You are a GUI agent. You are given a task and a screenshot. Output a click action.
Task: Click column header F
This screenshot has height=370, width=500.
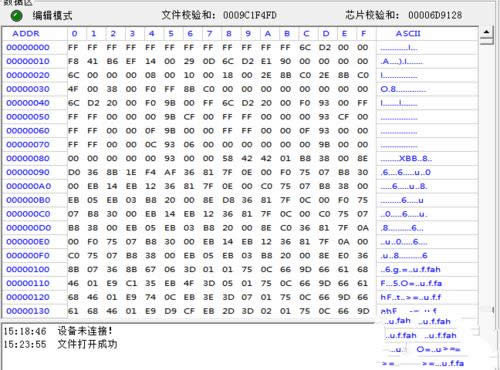click(364, 34)
